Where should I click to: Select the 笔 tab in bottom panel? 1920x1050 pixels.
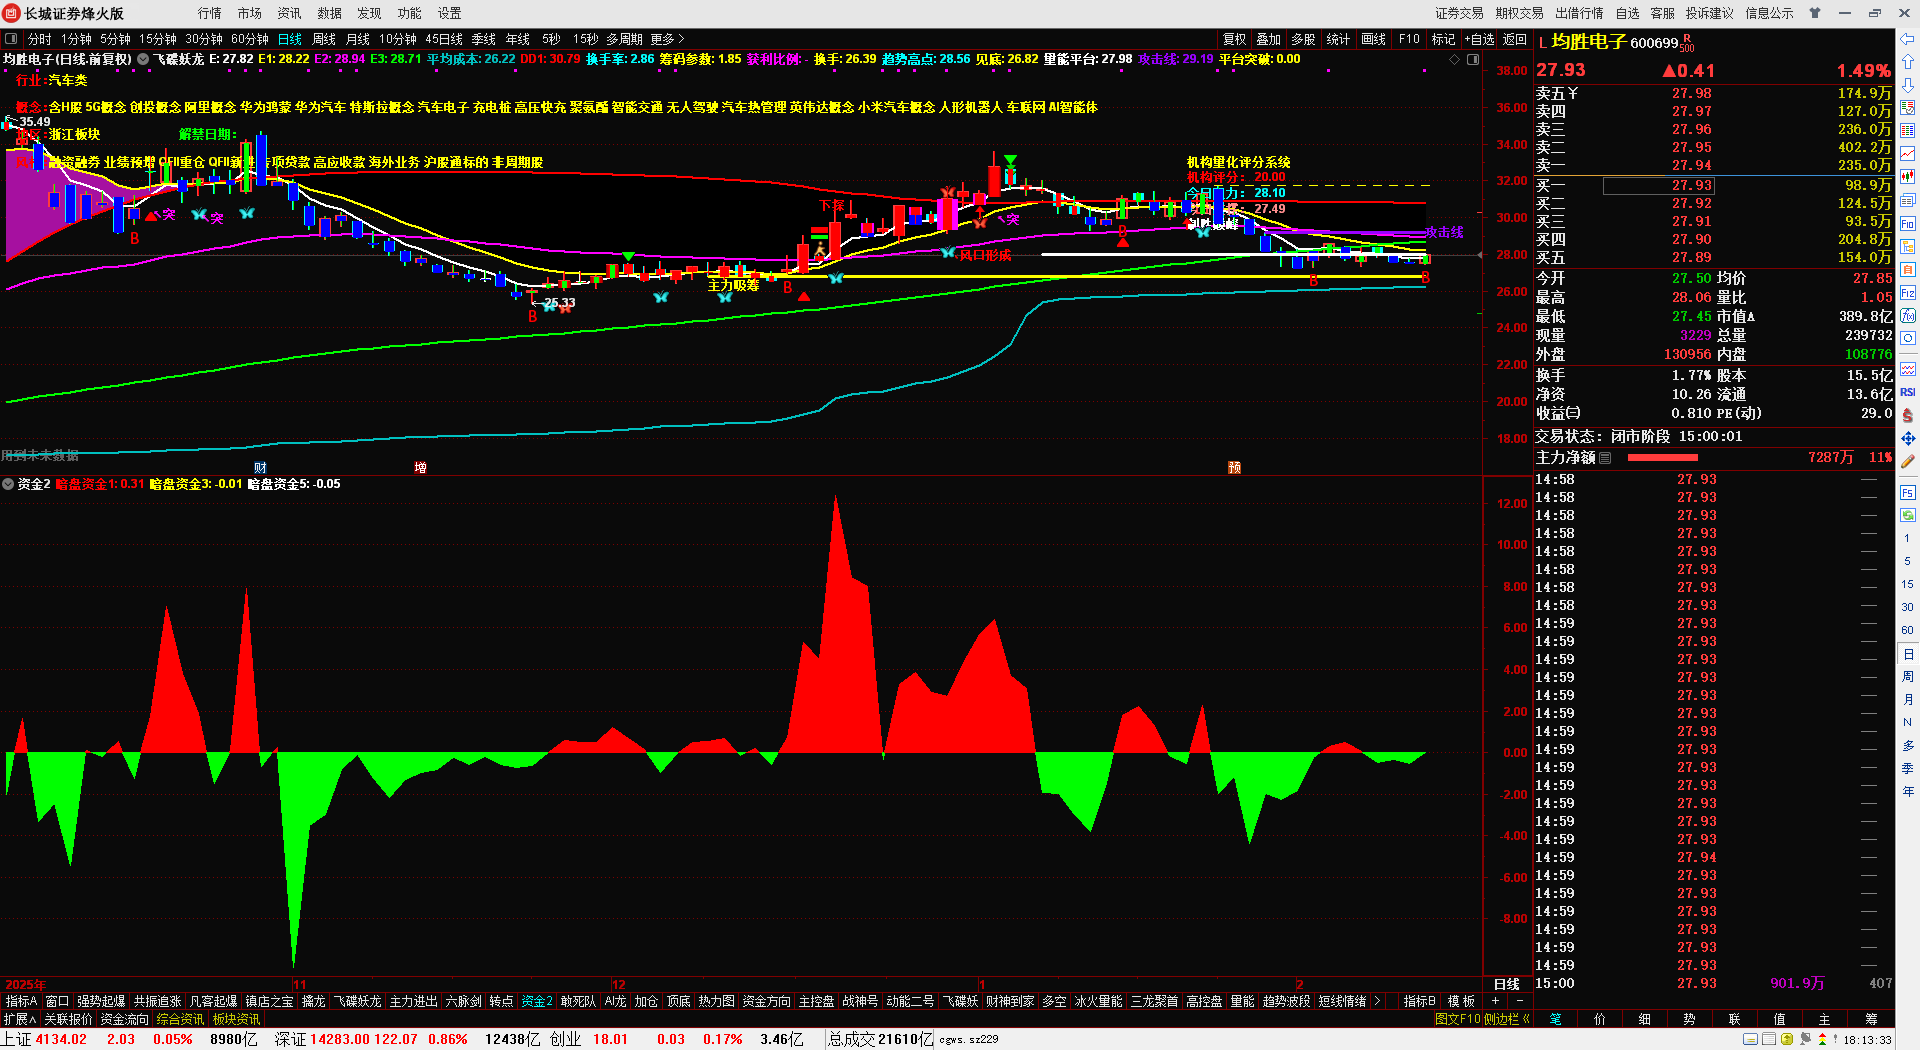click(x=1555, y=1019)
